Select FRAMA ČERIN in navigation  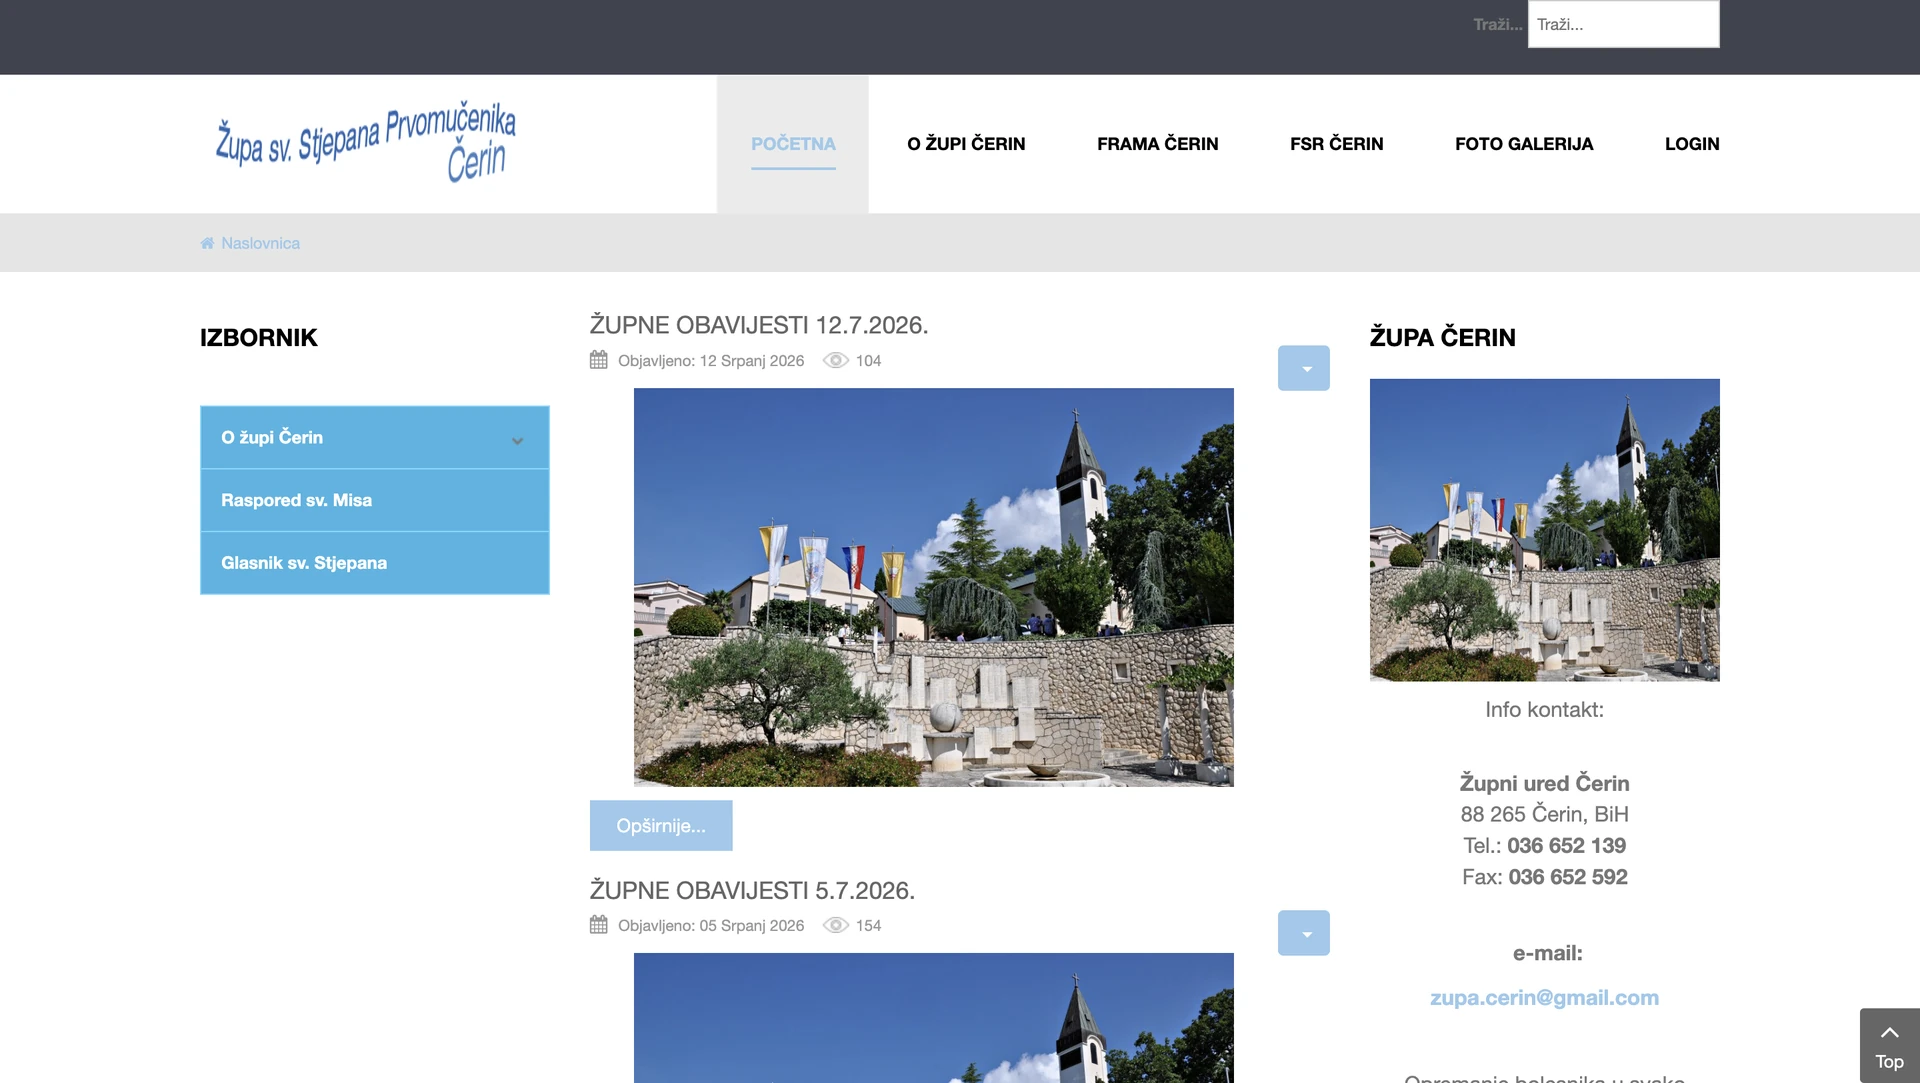(1158, 144)
